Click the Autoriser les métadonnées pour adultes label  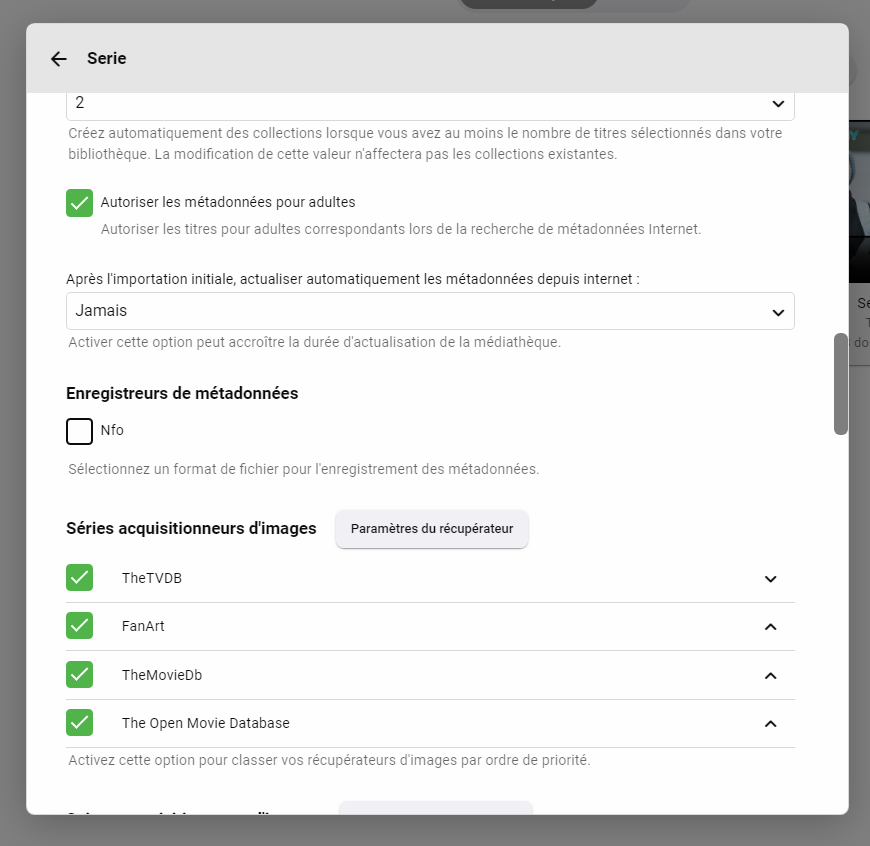(x=228, y=202)
